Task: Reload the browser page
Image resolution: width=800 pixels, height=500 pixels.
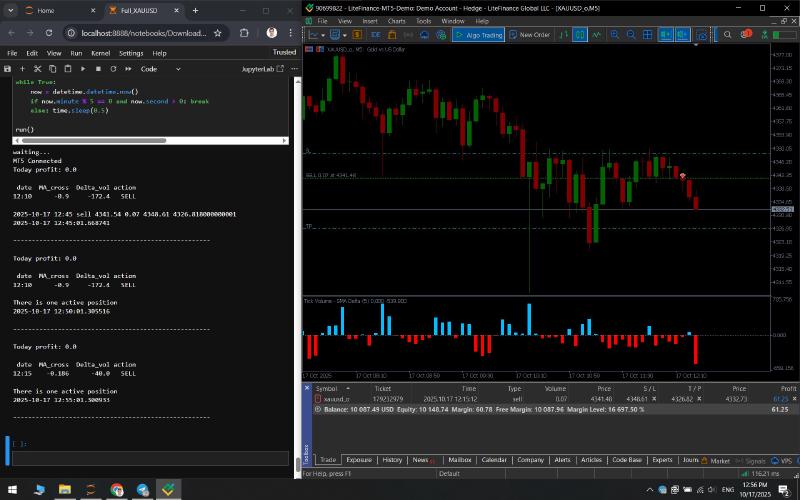Action: (49, 33)
